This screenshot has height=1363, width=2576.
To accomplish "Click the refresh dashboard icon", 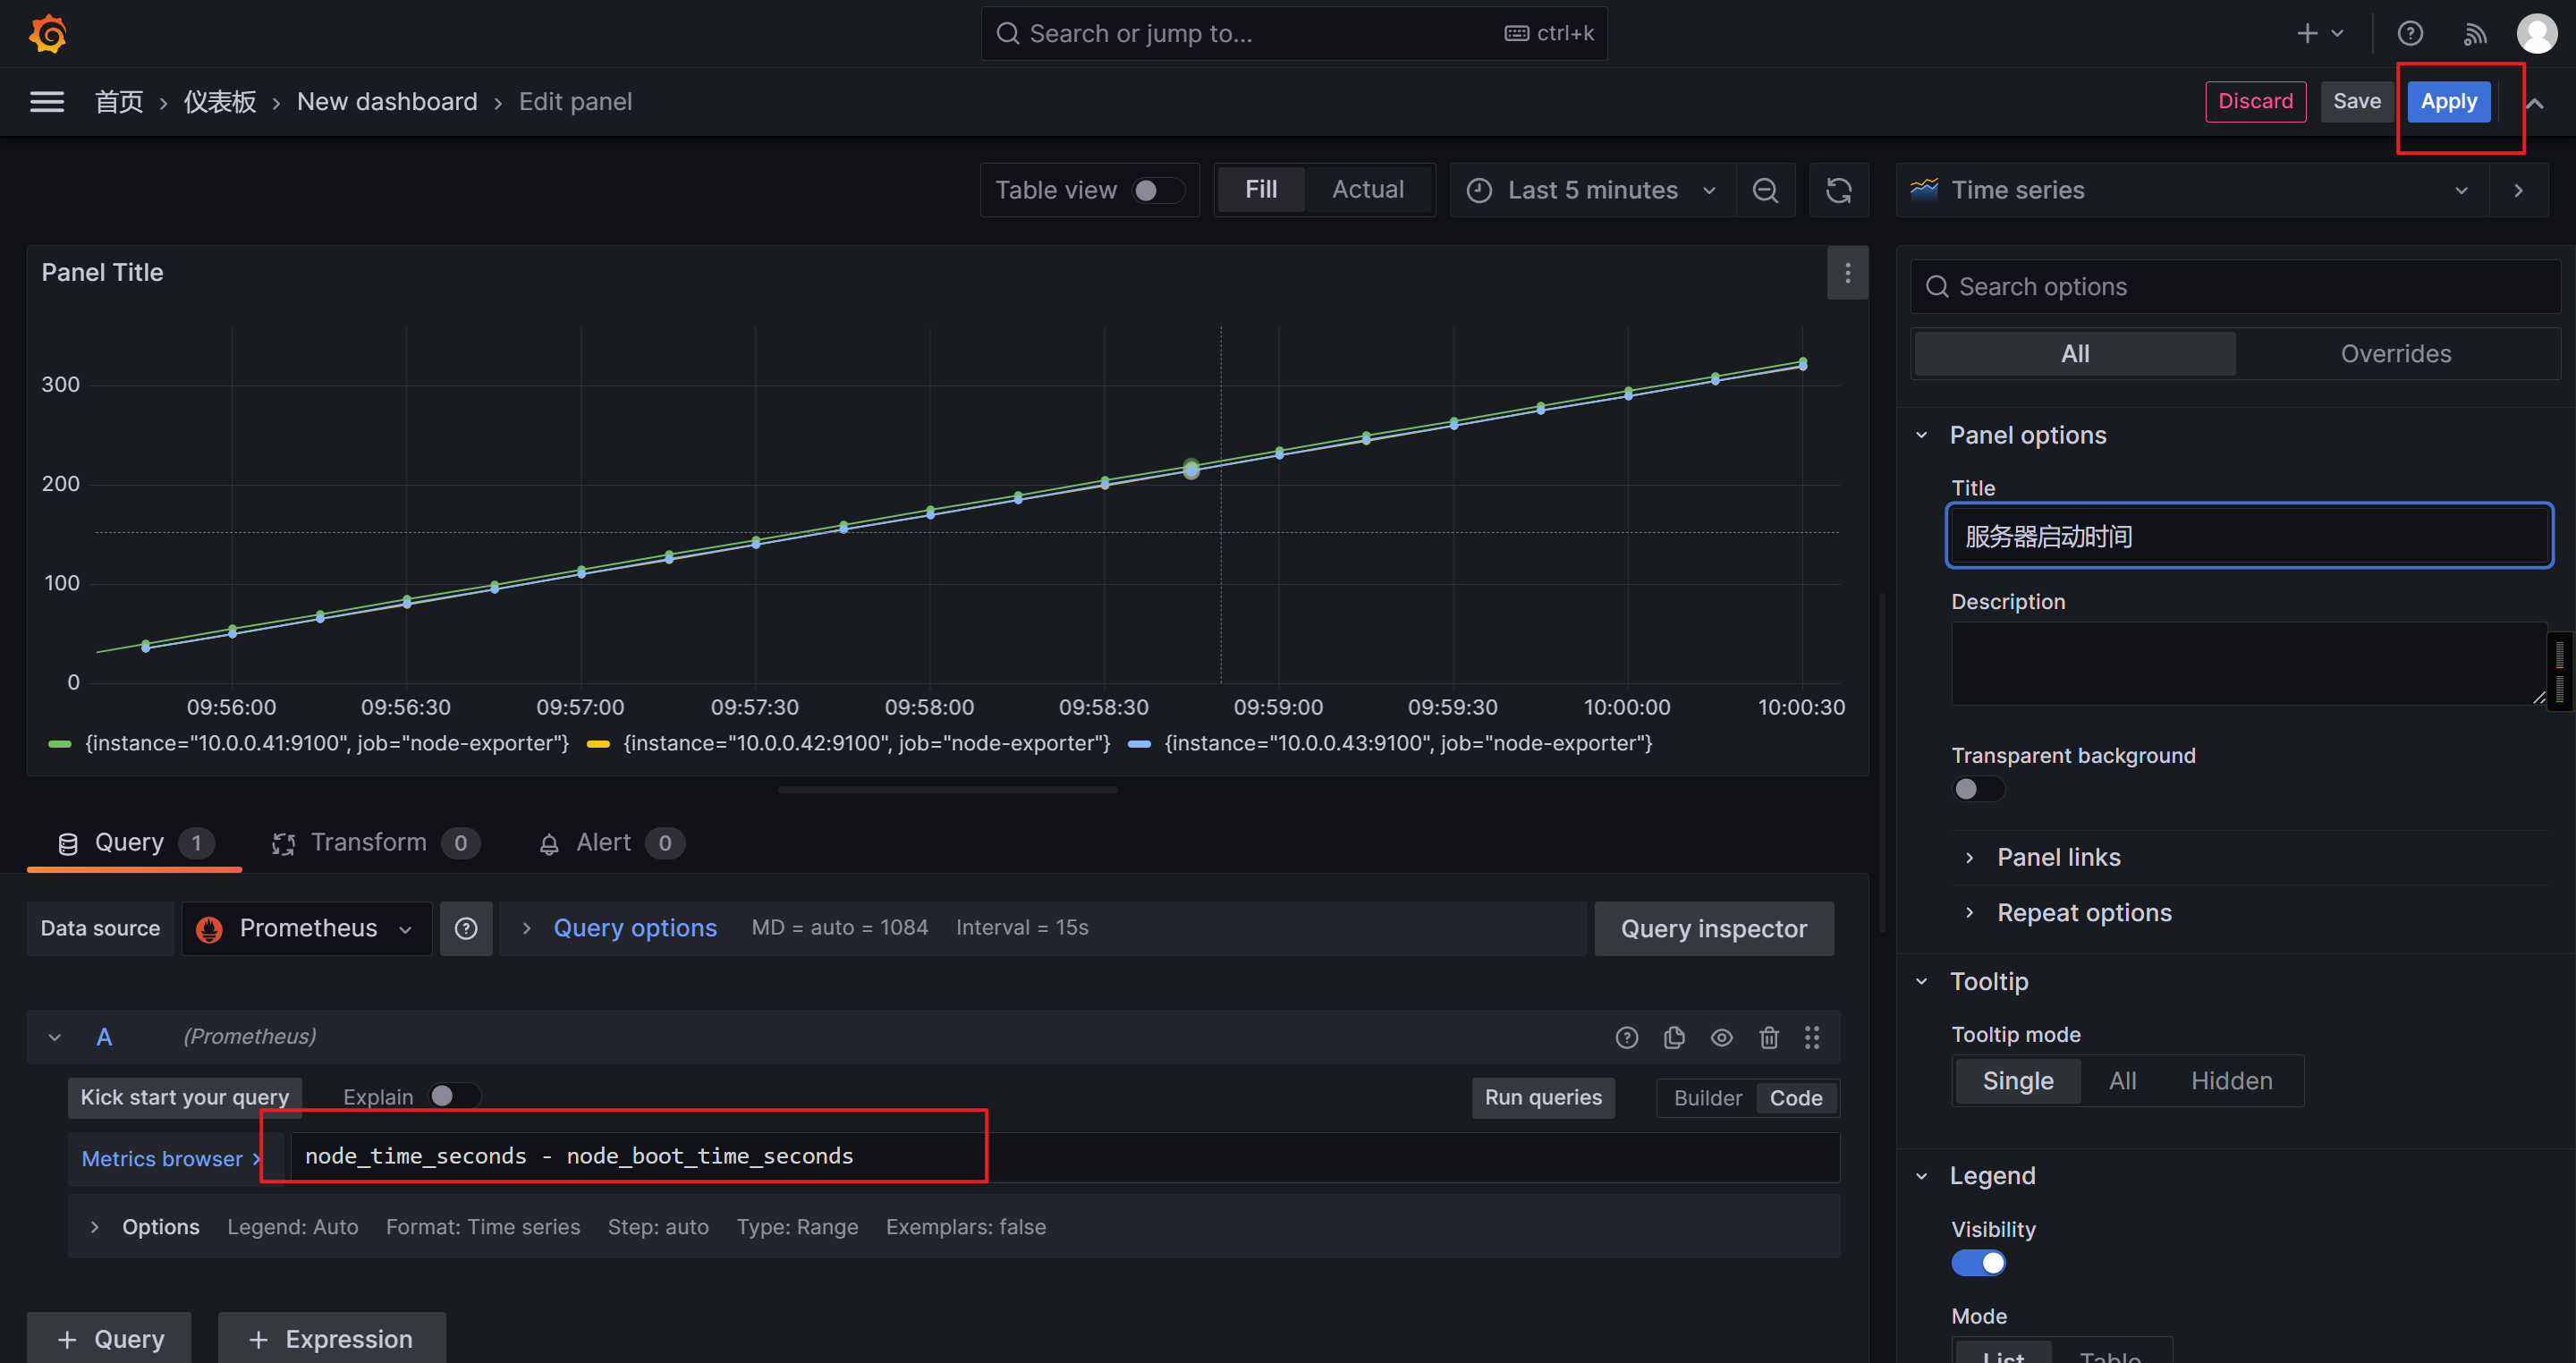I will click(x=1838, y=190).
